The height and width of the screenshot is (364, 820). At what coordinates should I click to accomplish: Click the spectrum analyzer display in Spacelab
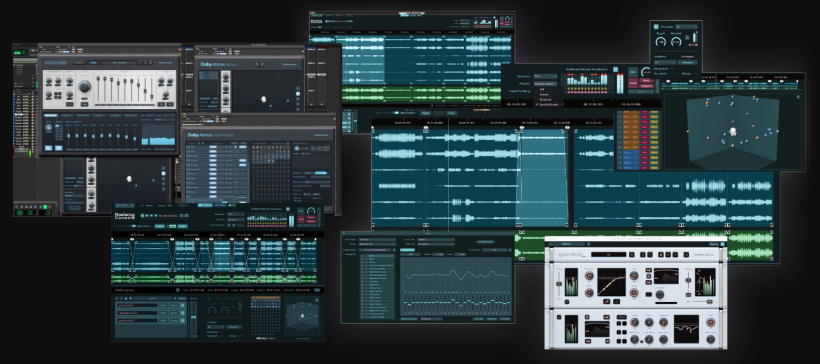(158, 135)
